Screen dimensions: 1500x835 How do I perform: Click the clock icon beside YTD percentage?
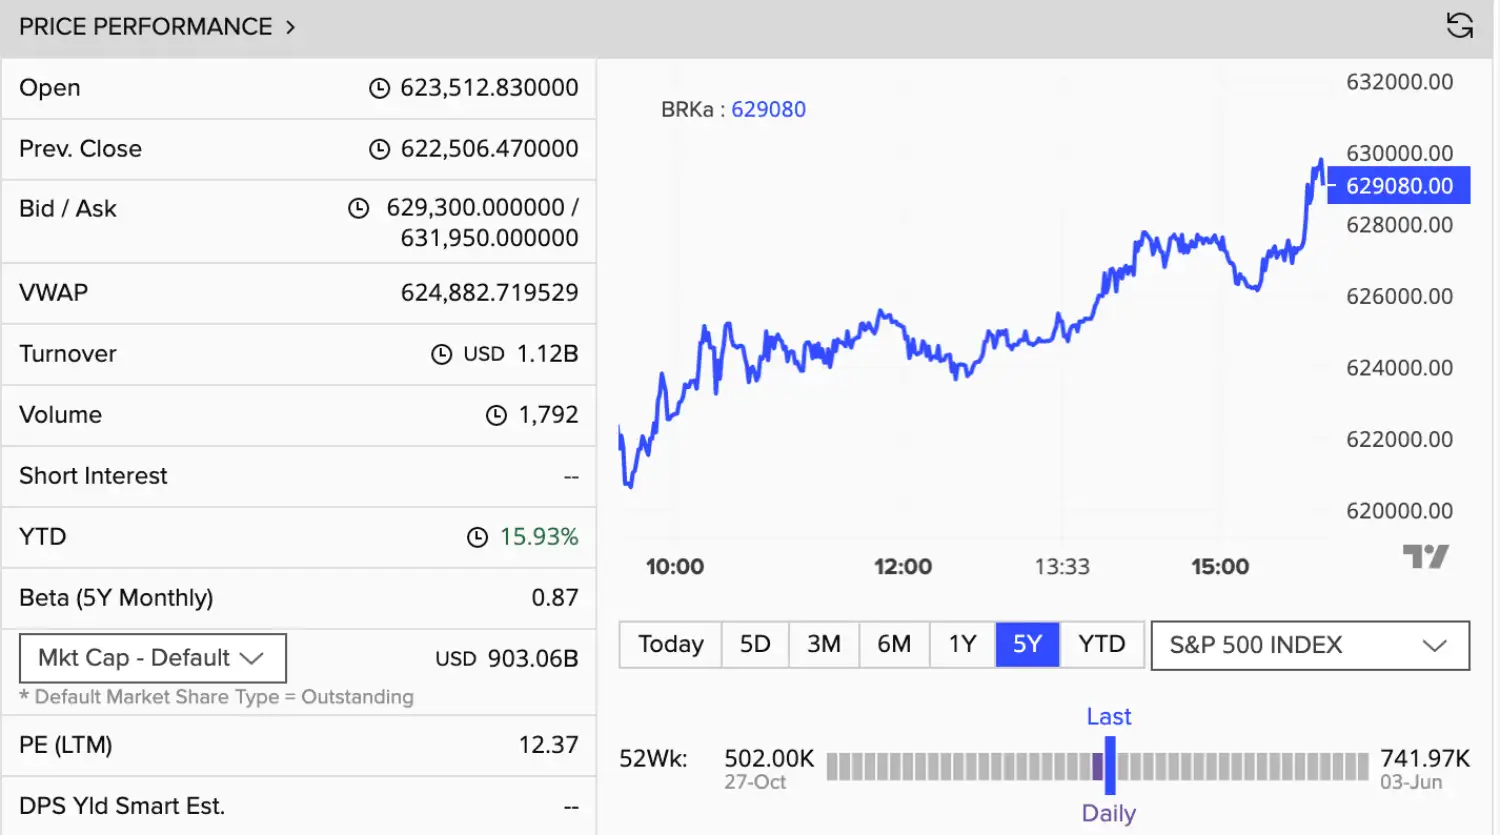click(477, 537)
